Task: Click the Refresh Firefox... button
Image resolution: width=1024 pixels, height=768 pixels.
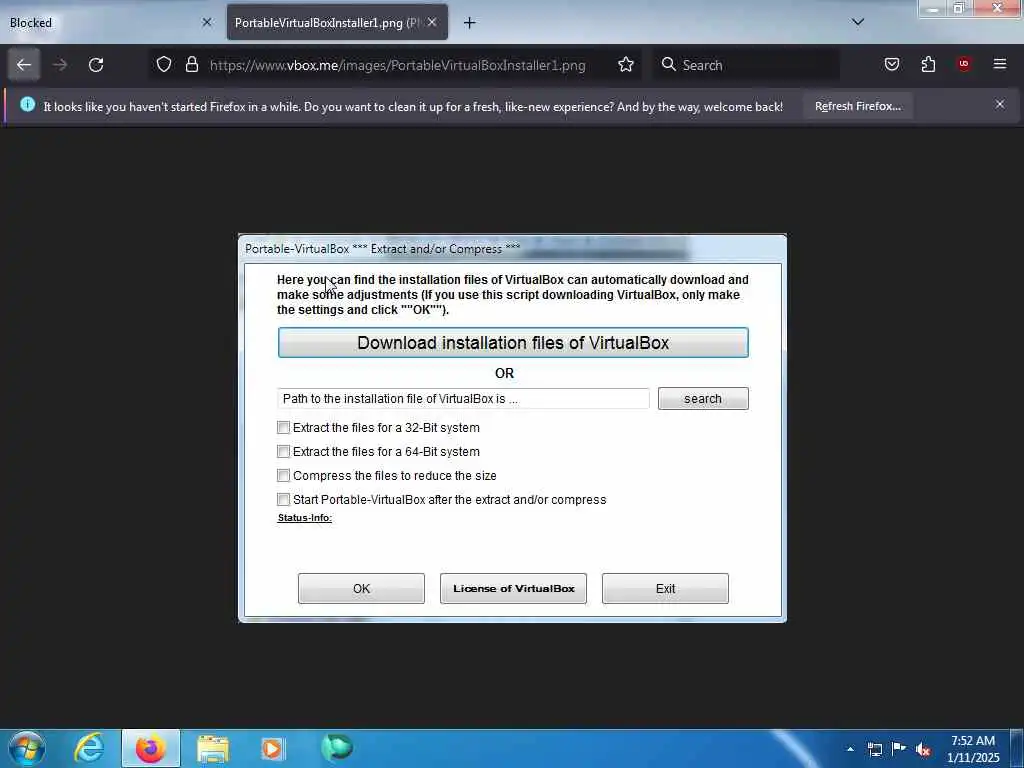Action: 857,106
